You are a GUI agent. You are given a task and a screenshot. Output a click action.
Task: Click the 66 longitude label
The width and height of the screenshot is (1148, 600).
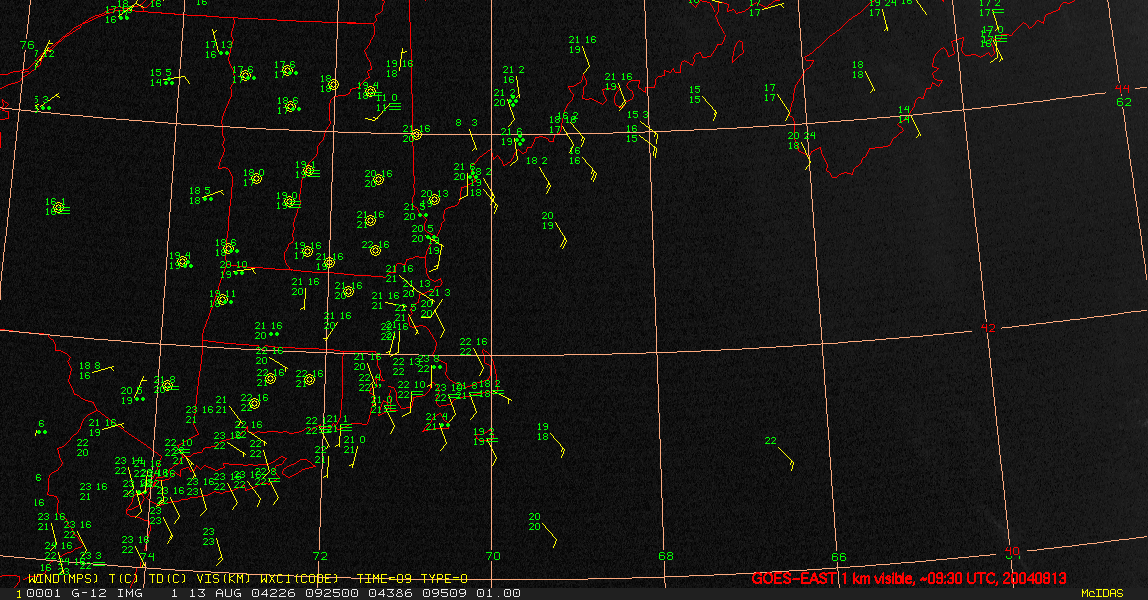[x=838, y=557]
